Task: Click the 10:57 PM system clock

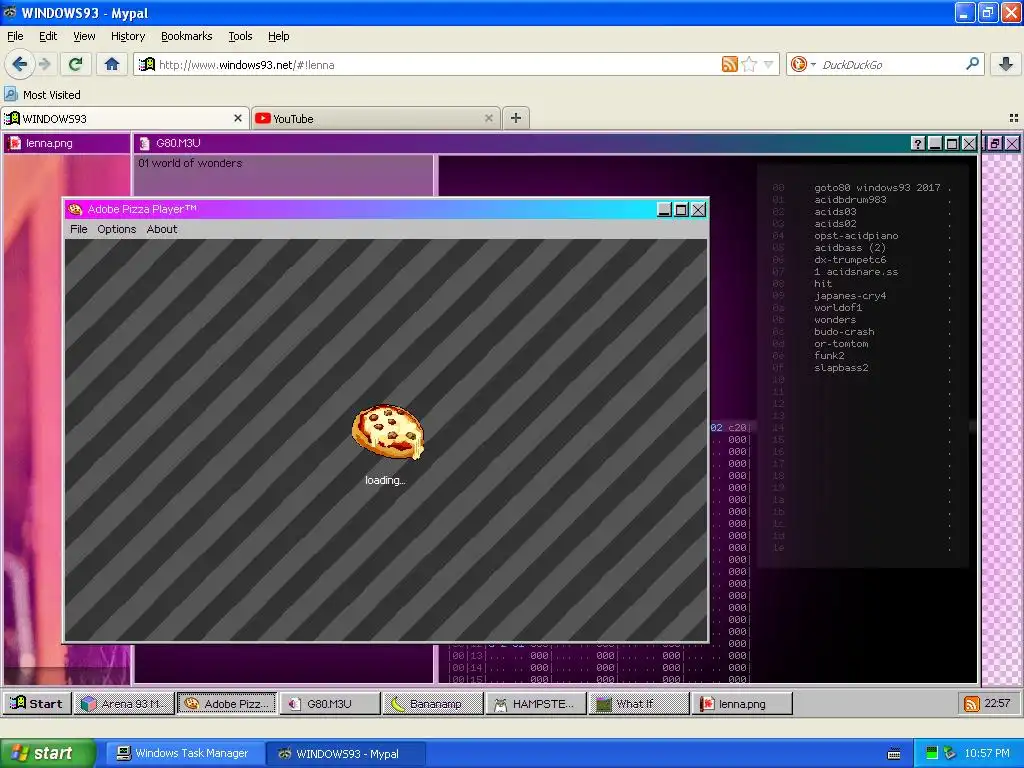Action: point(987,753)
